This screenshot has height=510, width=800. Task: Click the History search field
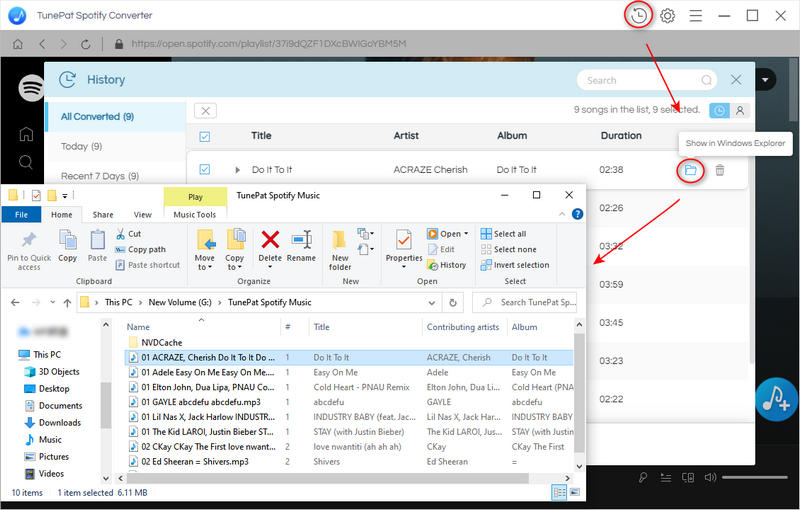(646, 80)
